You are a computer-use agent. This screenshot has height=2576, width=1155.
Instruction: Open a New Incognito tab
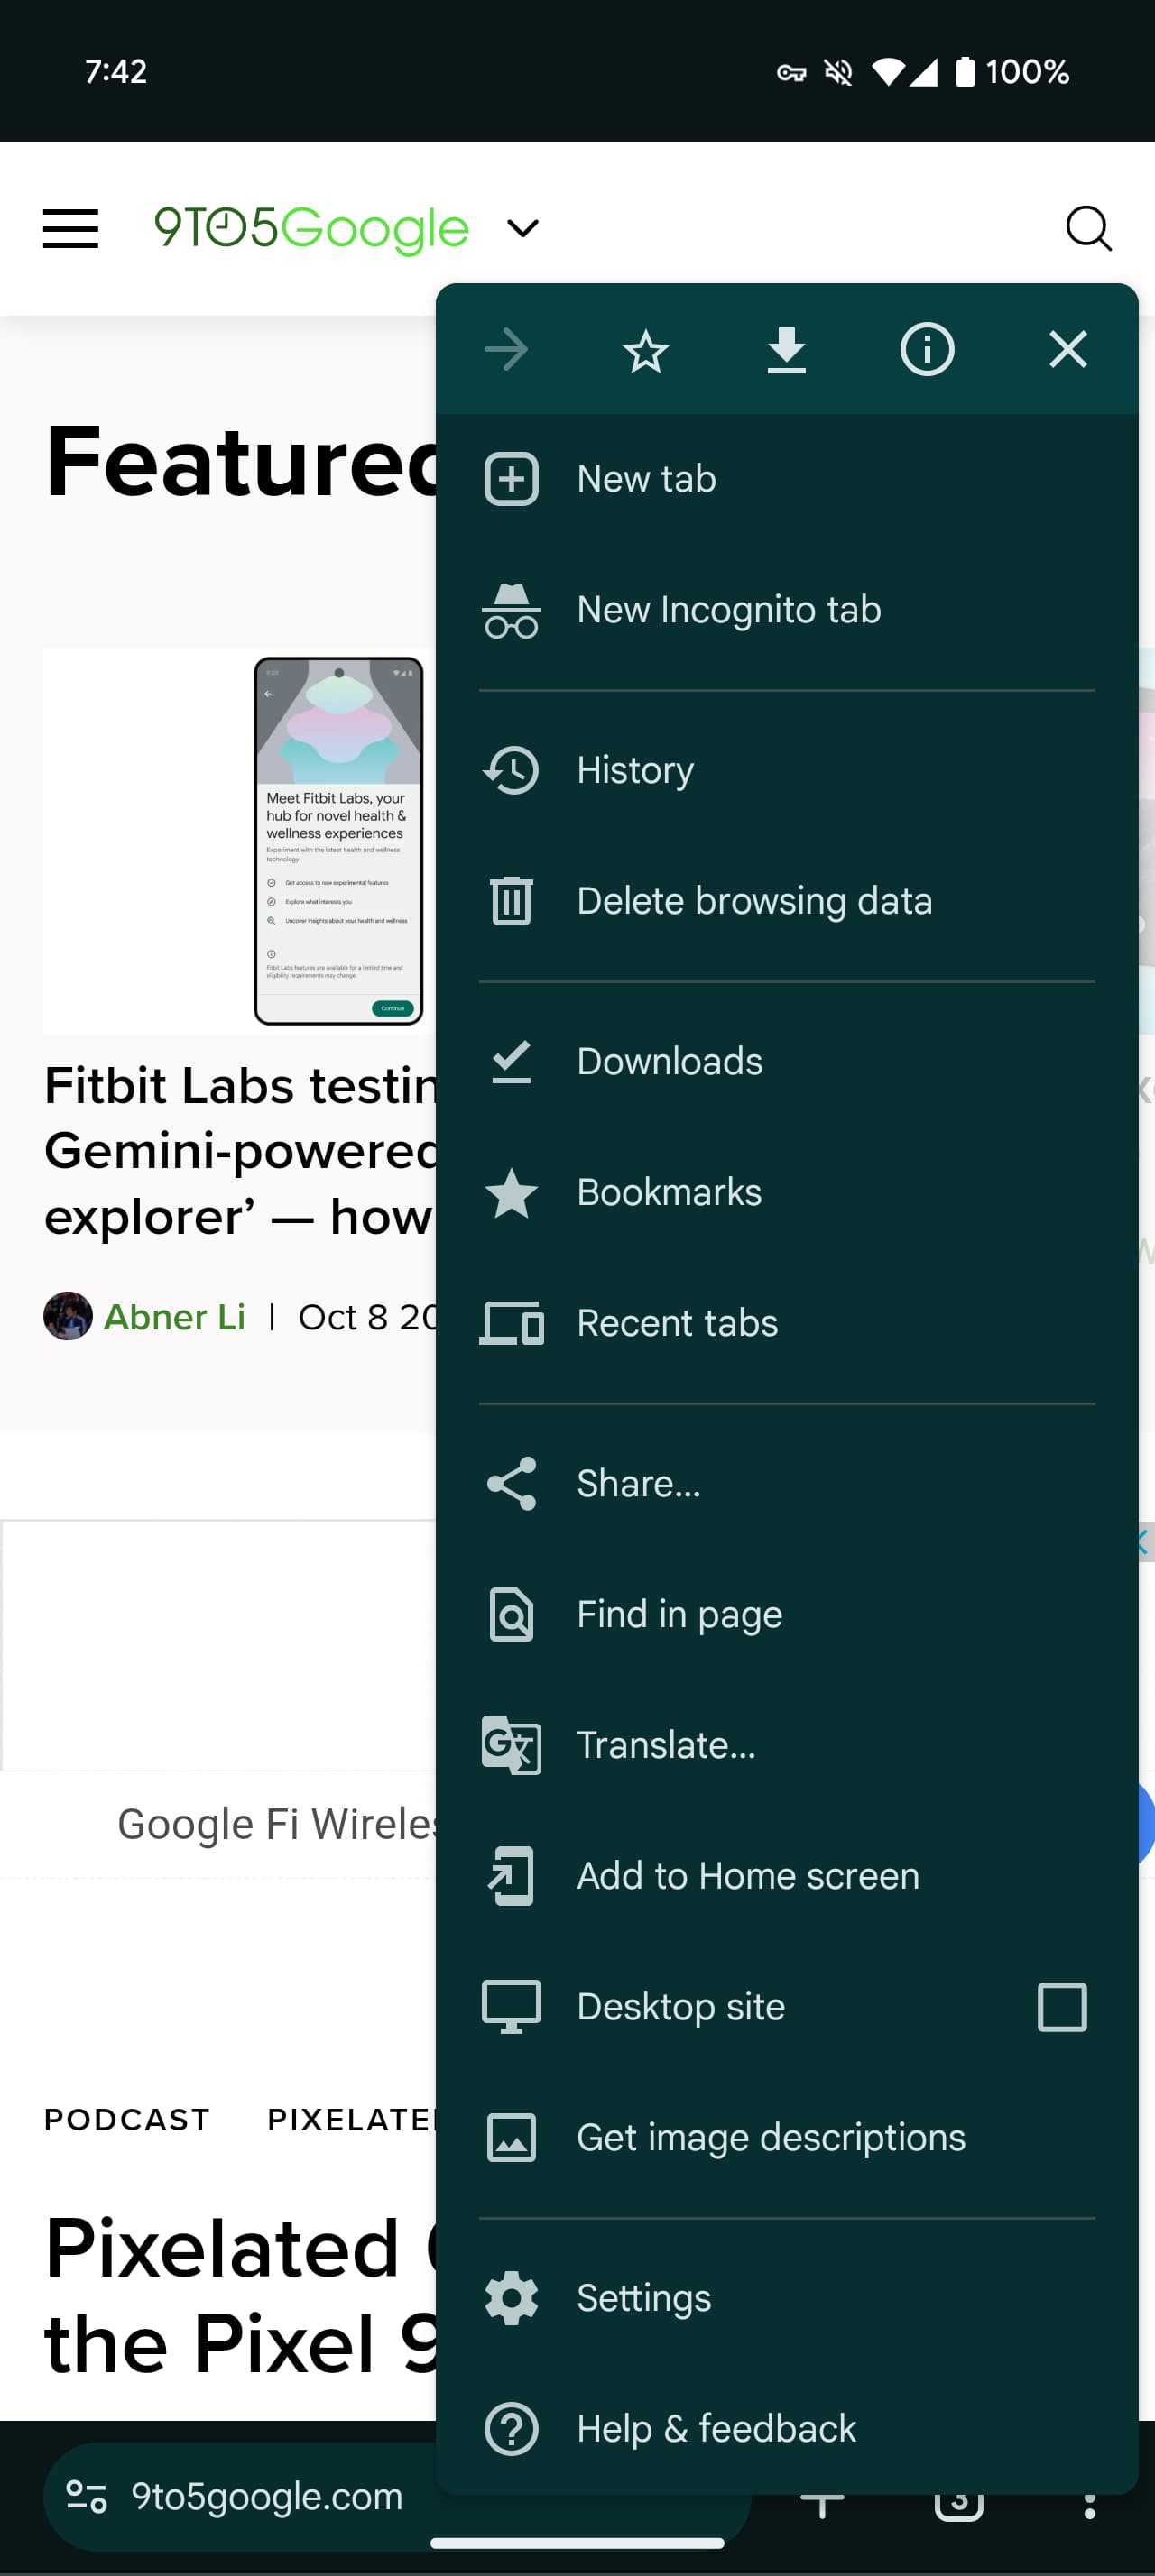click(x=728, y=610)
